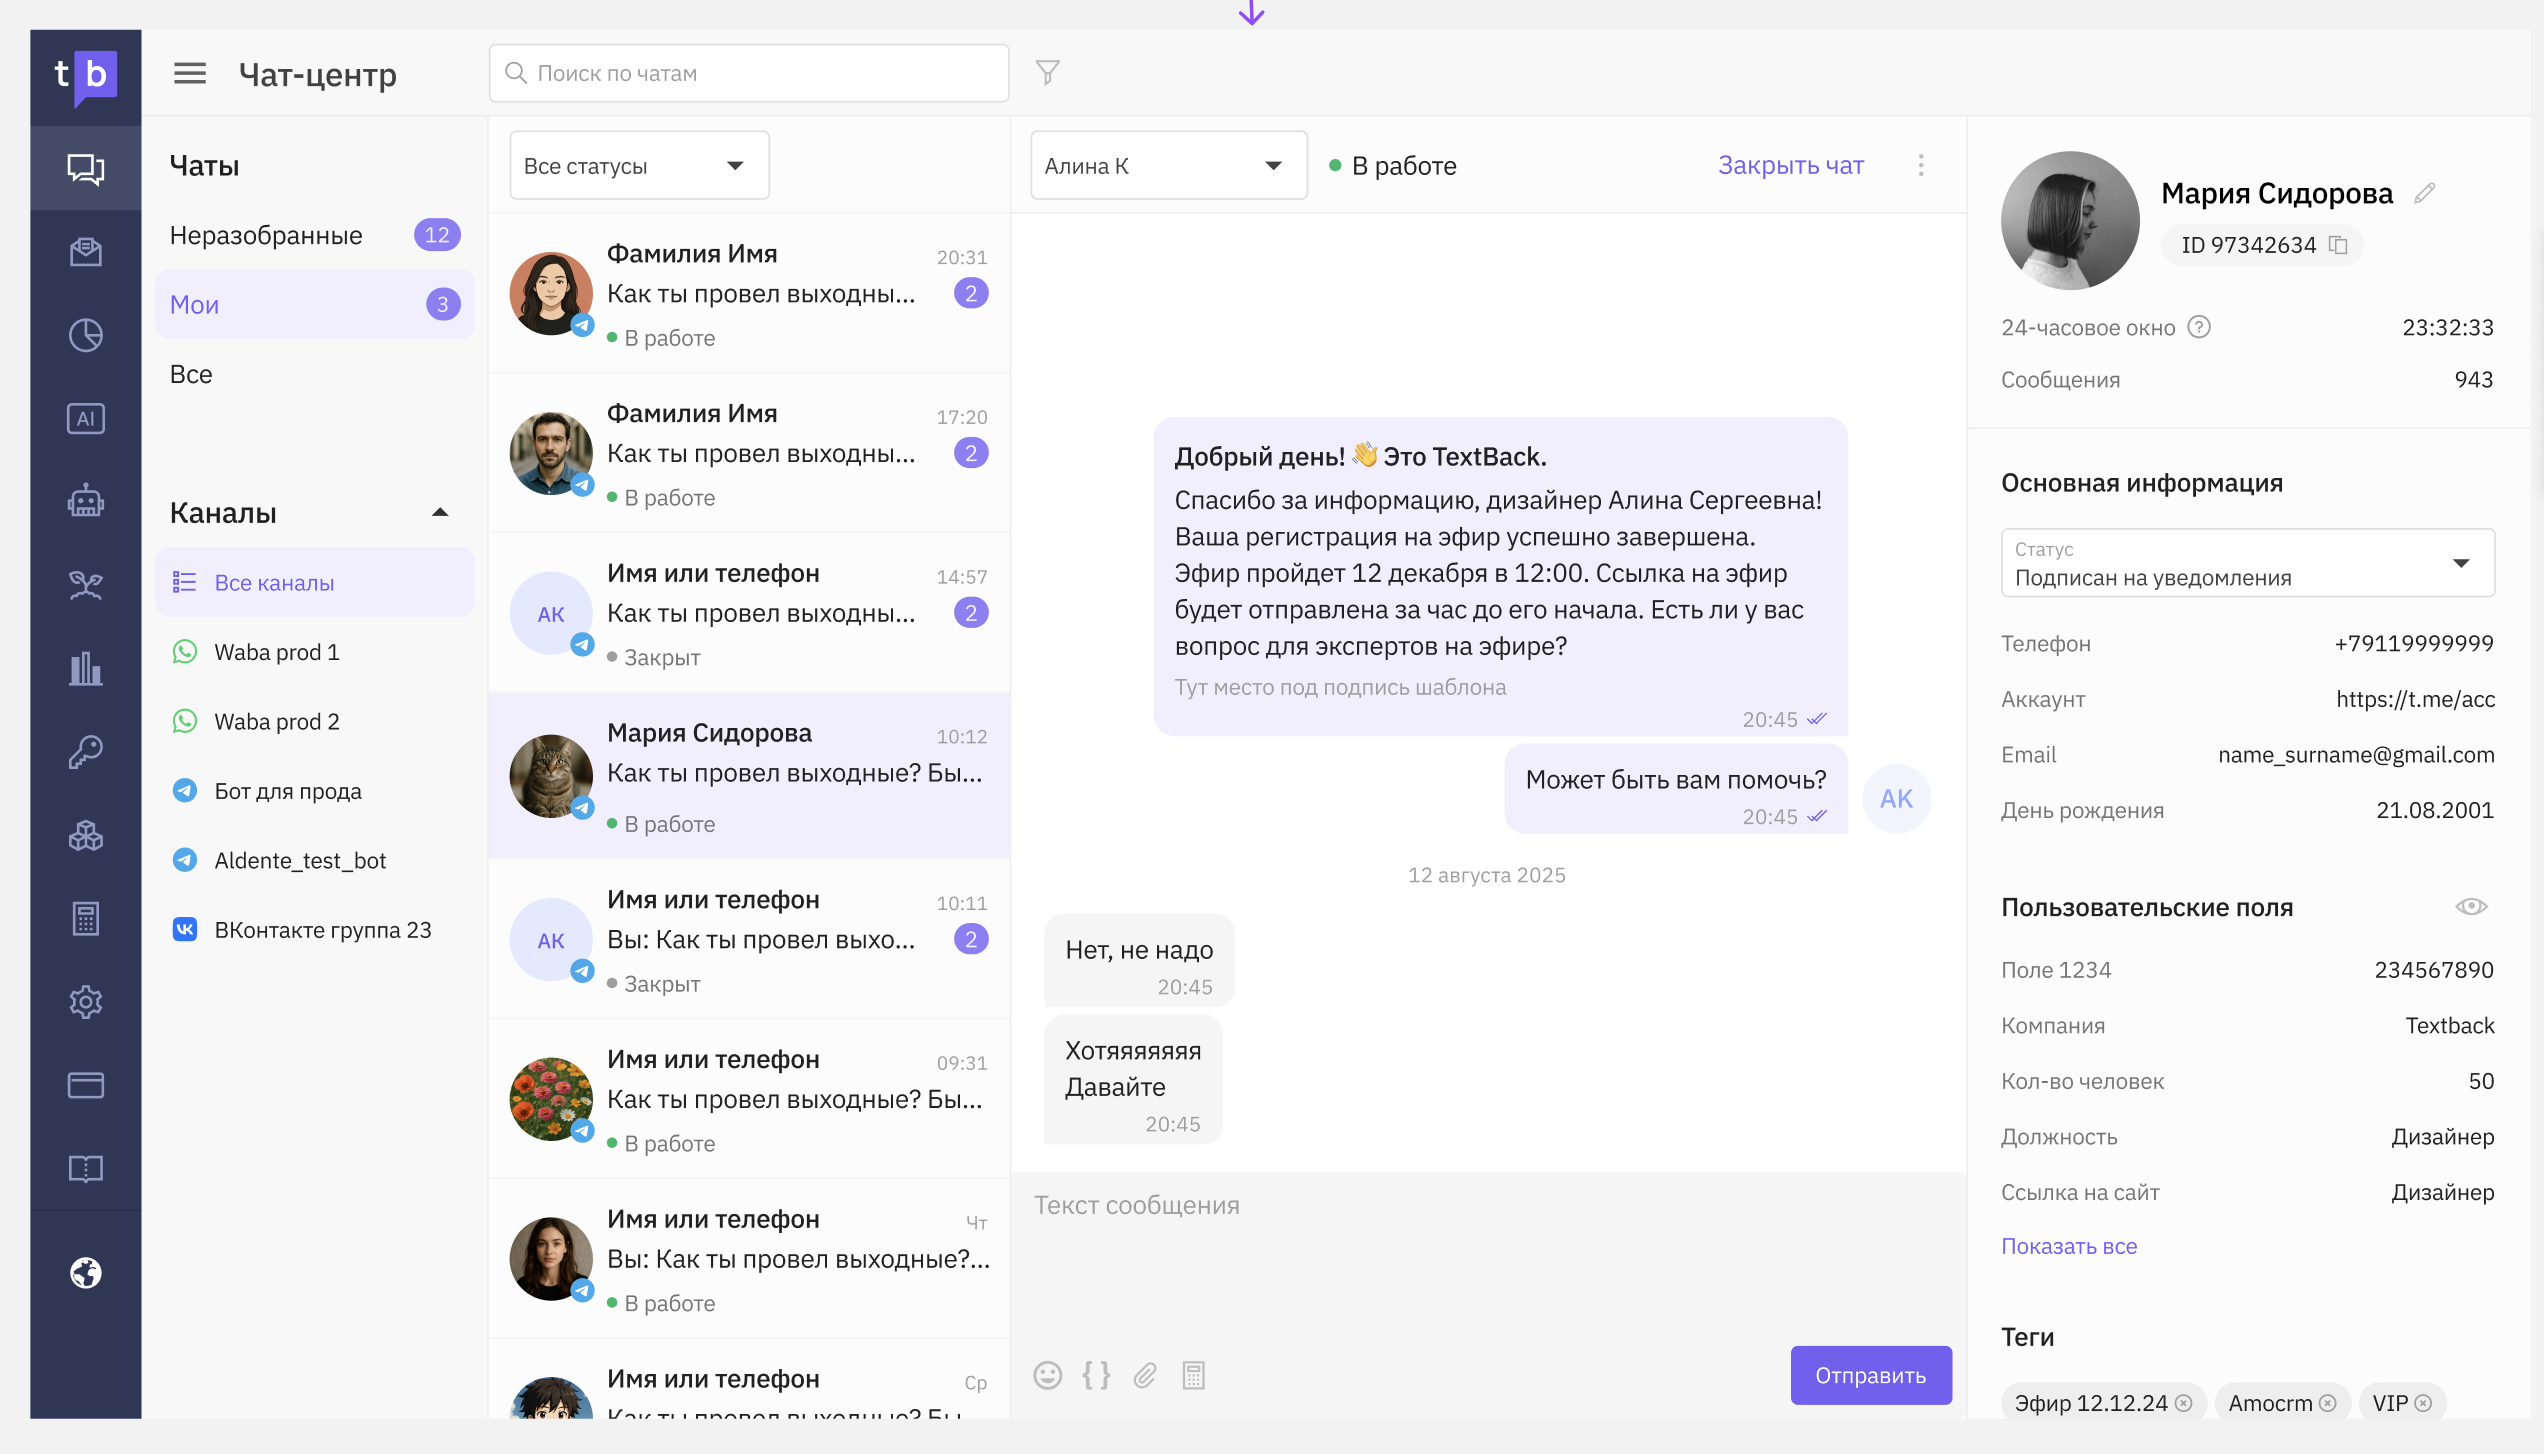Select 'Waba prod 1' channel
2544x1454 pixels.
(277, 652)
